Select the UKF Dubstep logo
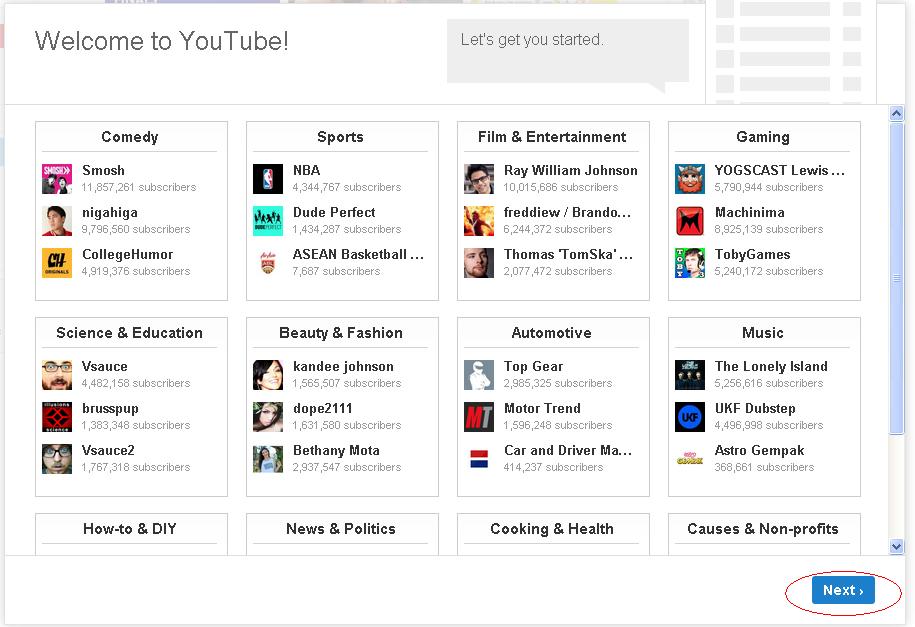This screenshot has height=627, width=915. click(690, 416)
